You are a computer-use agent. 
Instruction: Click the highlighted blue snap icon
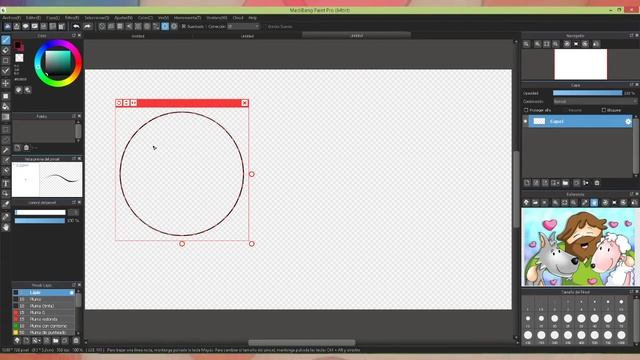[165, 27]
